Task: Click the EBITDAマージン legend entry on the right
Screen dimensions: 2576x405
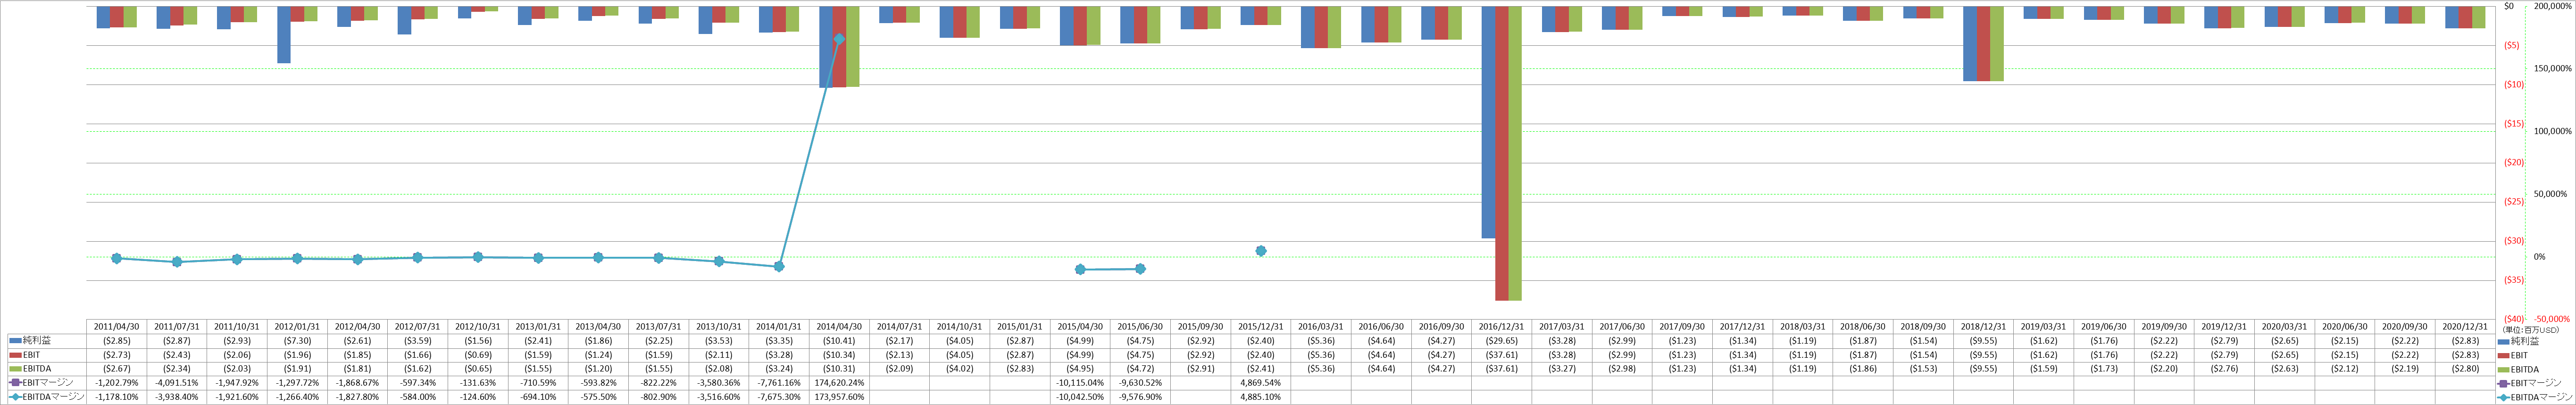Action: [x=2535, y=397]
